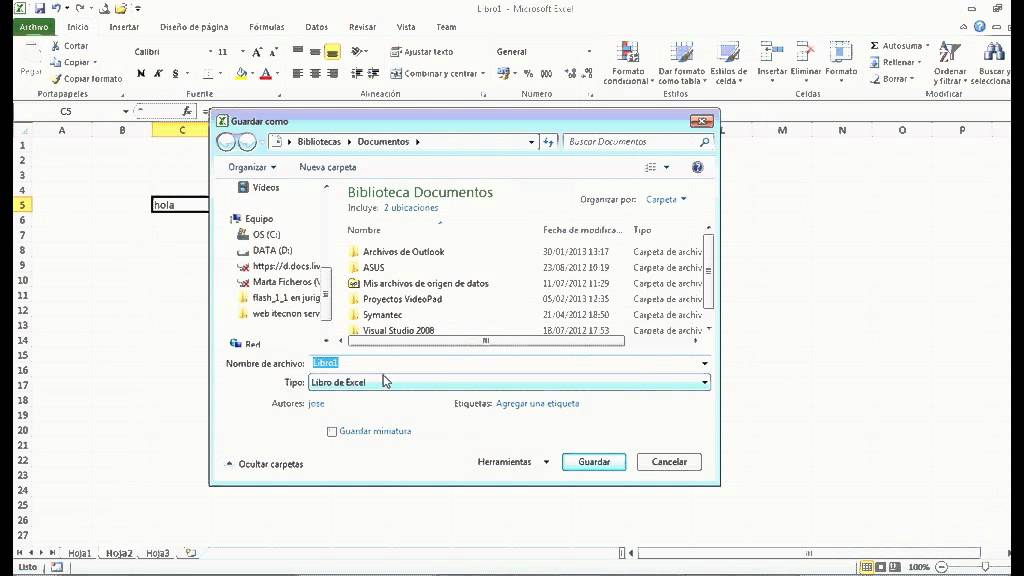Align text left in Alineación group

point(298,74)
